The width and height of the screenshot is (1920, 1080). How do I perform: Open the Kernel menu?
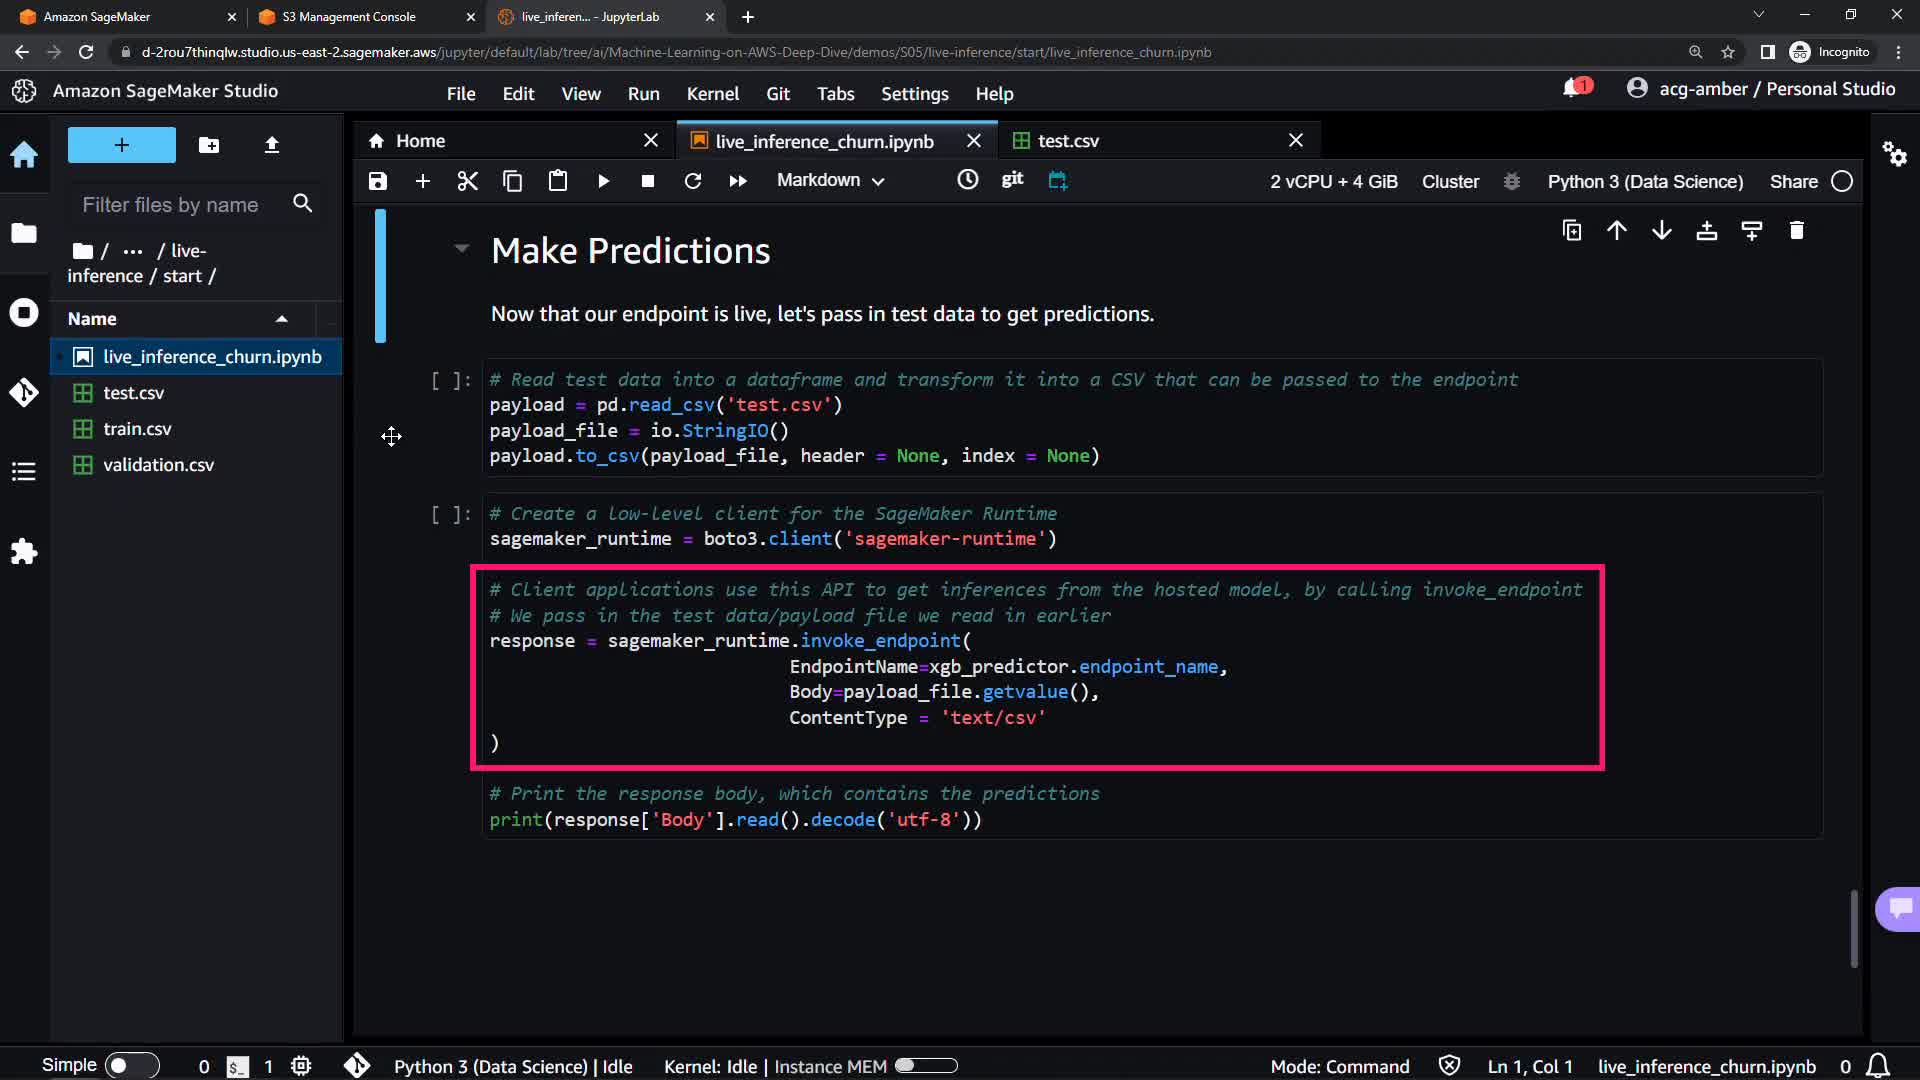click(712, 93)
